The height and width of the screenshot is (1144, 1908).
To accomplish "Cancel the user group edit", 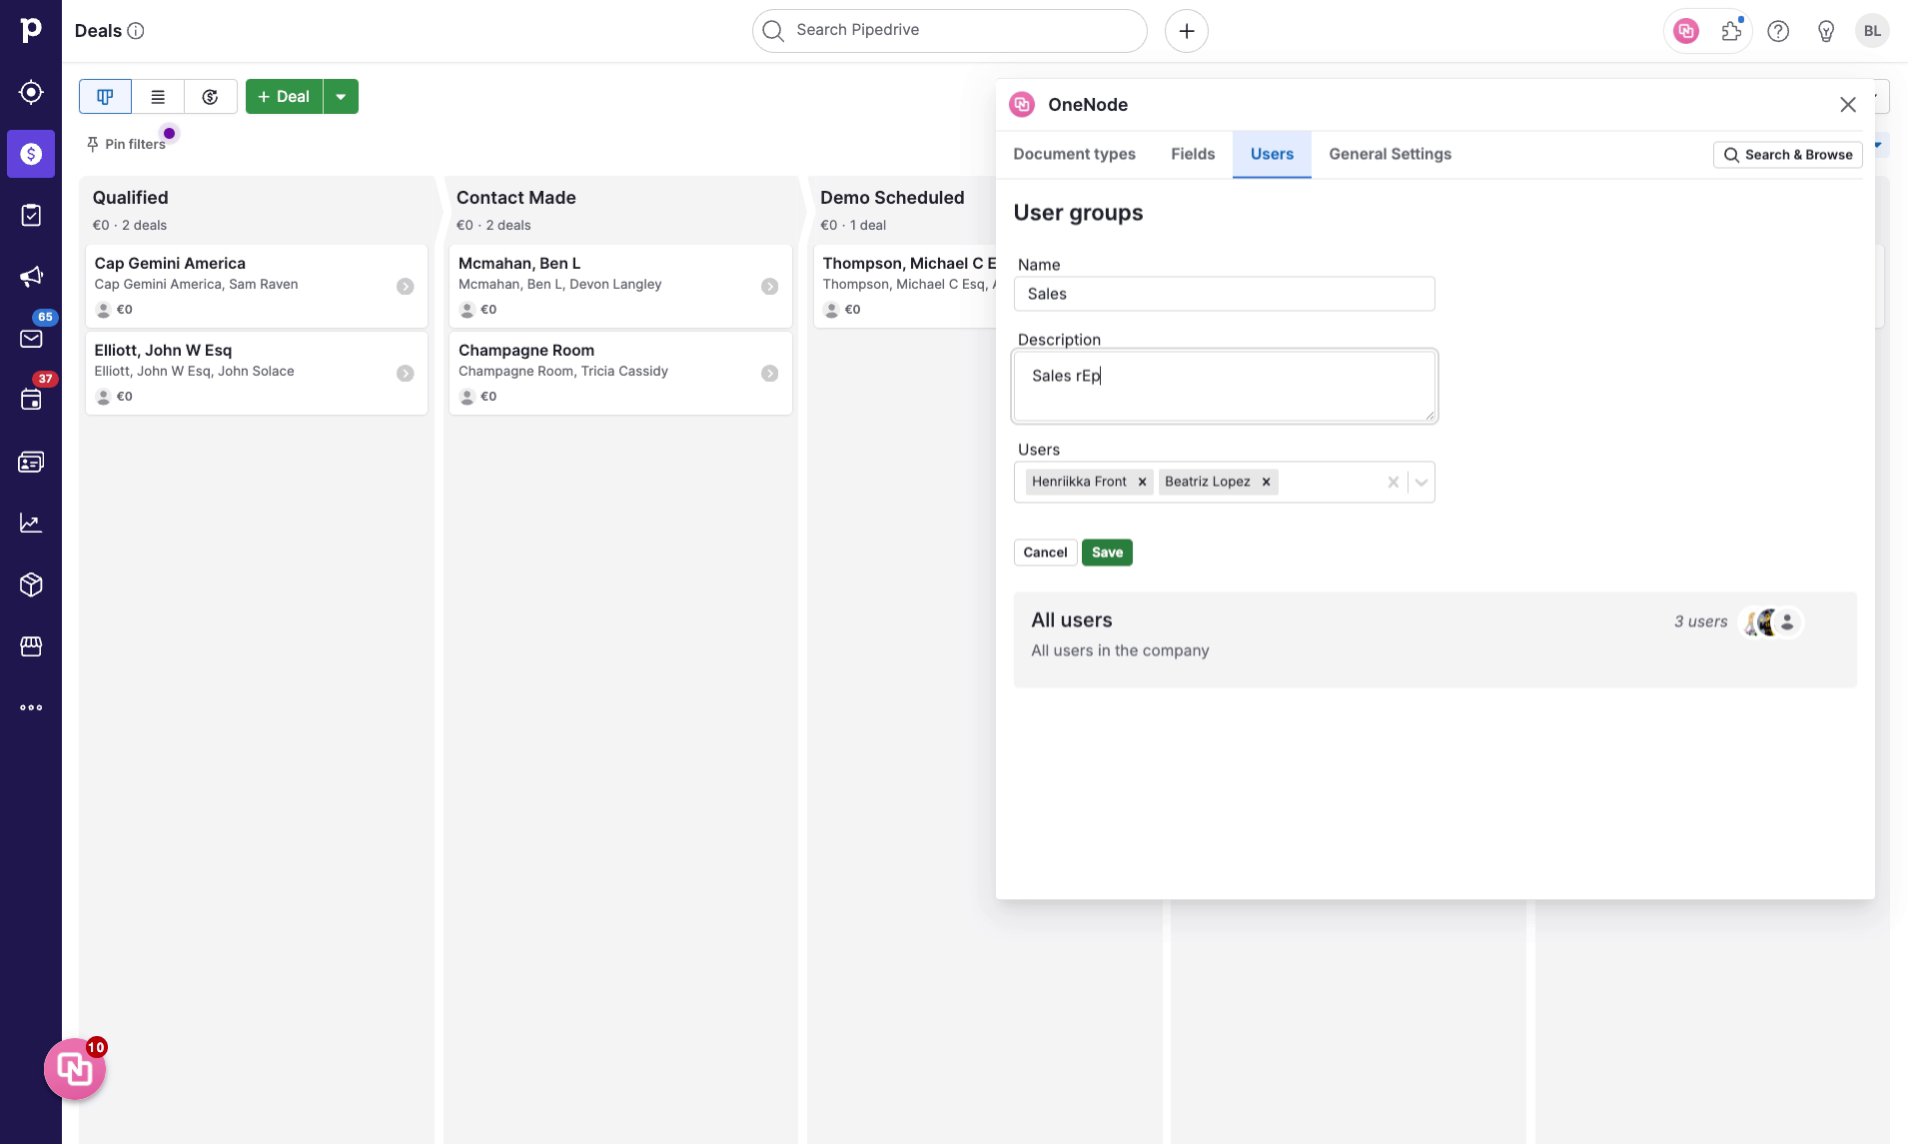I will (1045, 553).
